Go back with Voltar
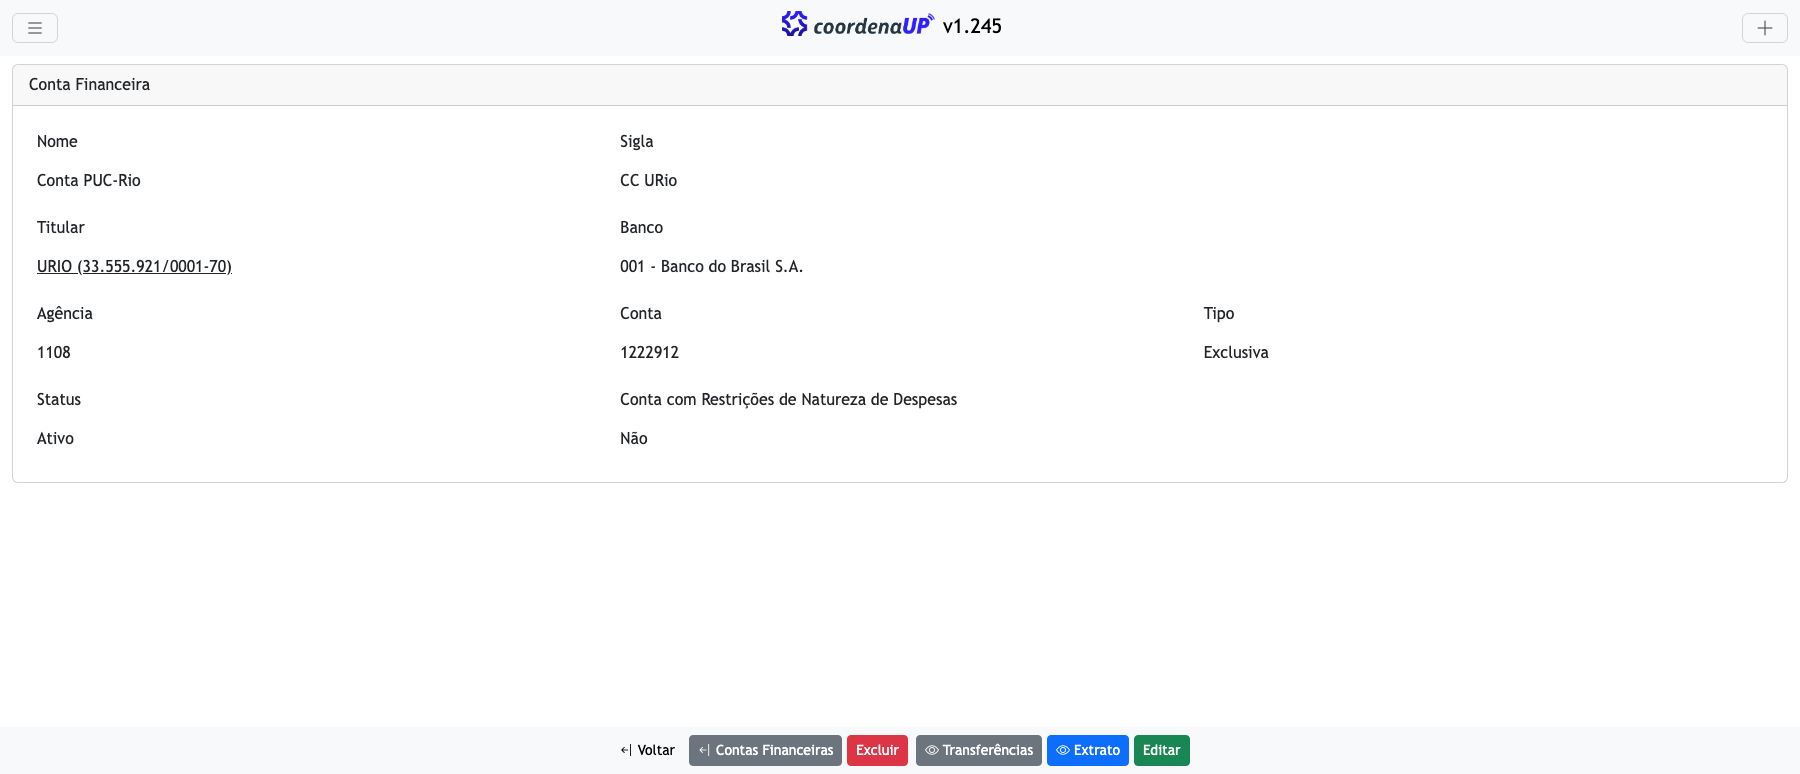1800x774 pixels. tap(648, 750)
